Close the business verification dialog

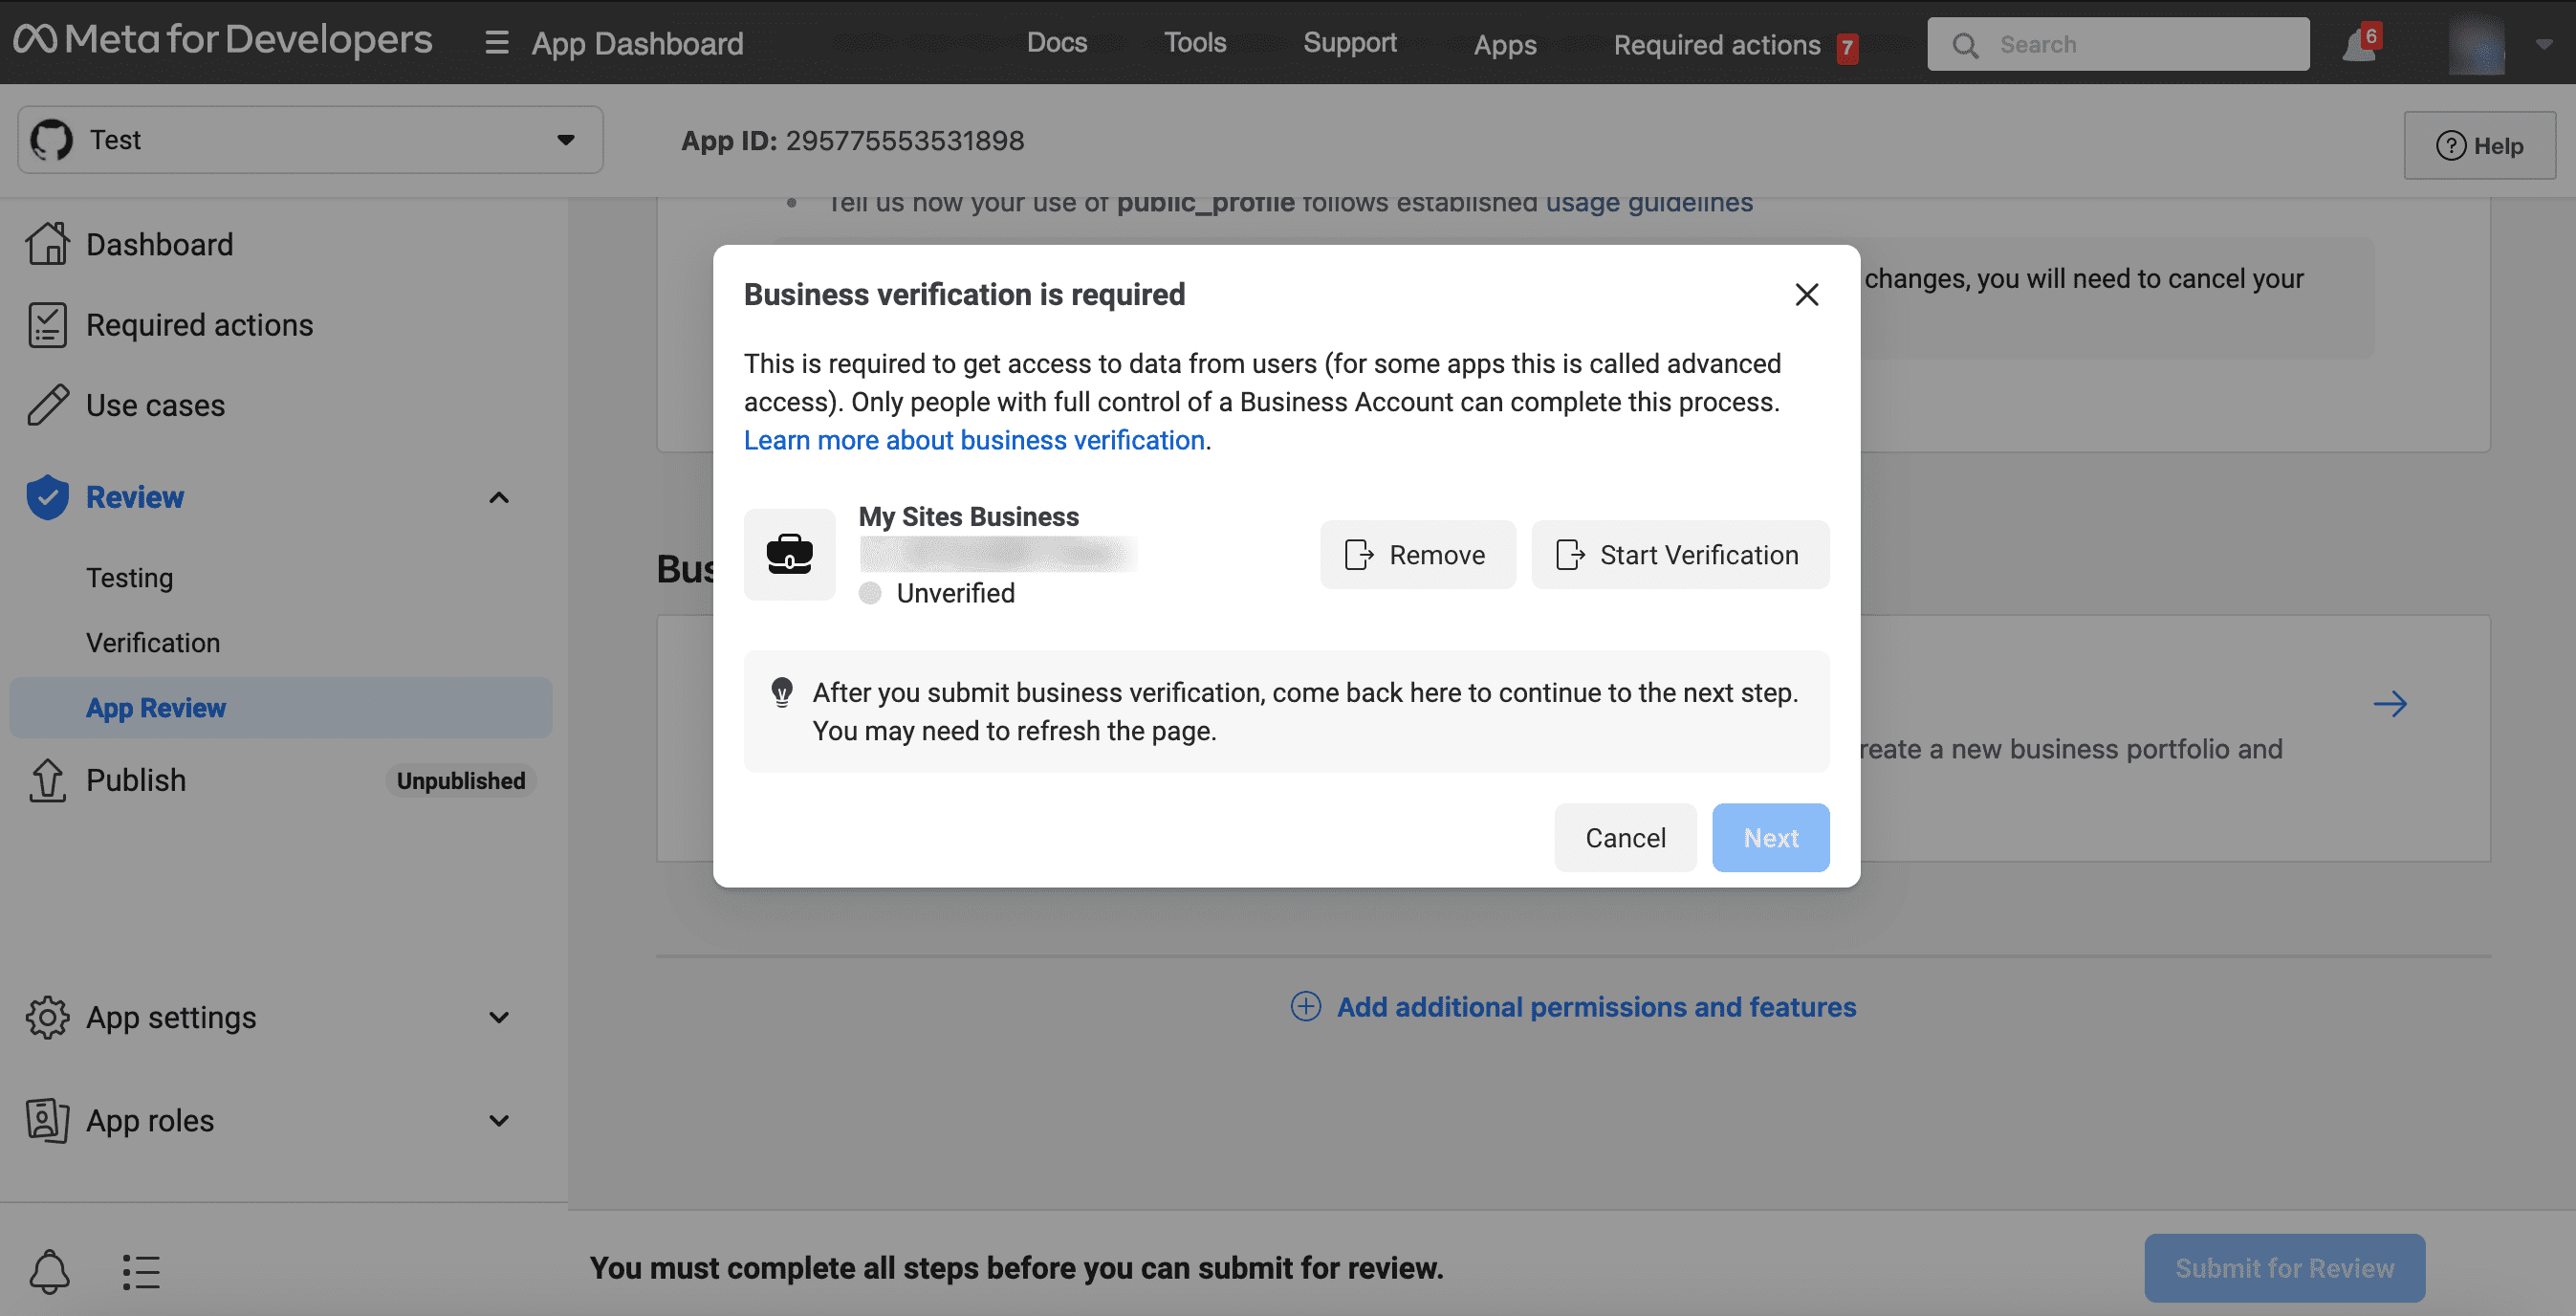tap(1806, 294)
